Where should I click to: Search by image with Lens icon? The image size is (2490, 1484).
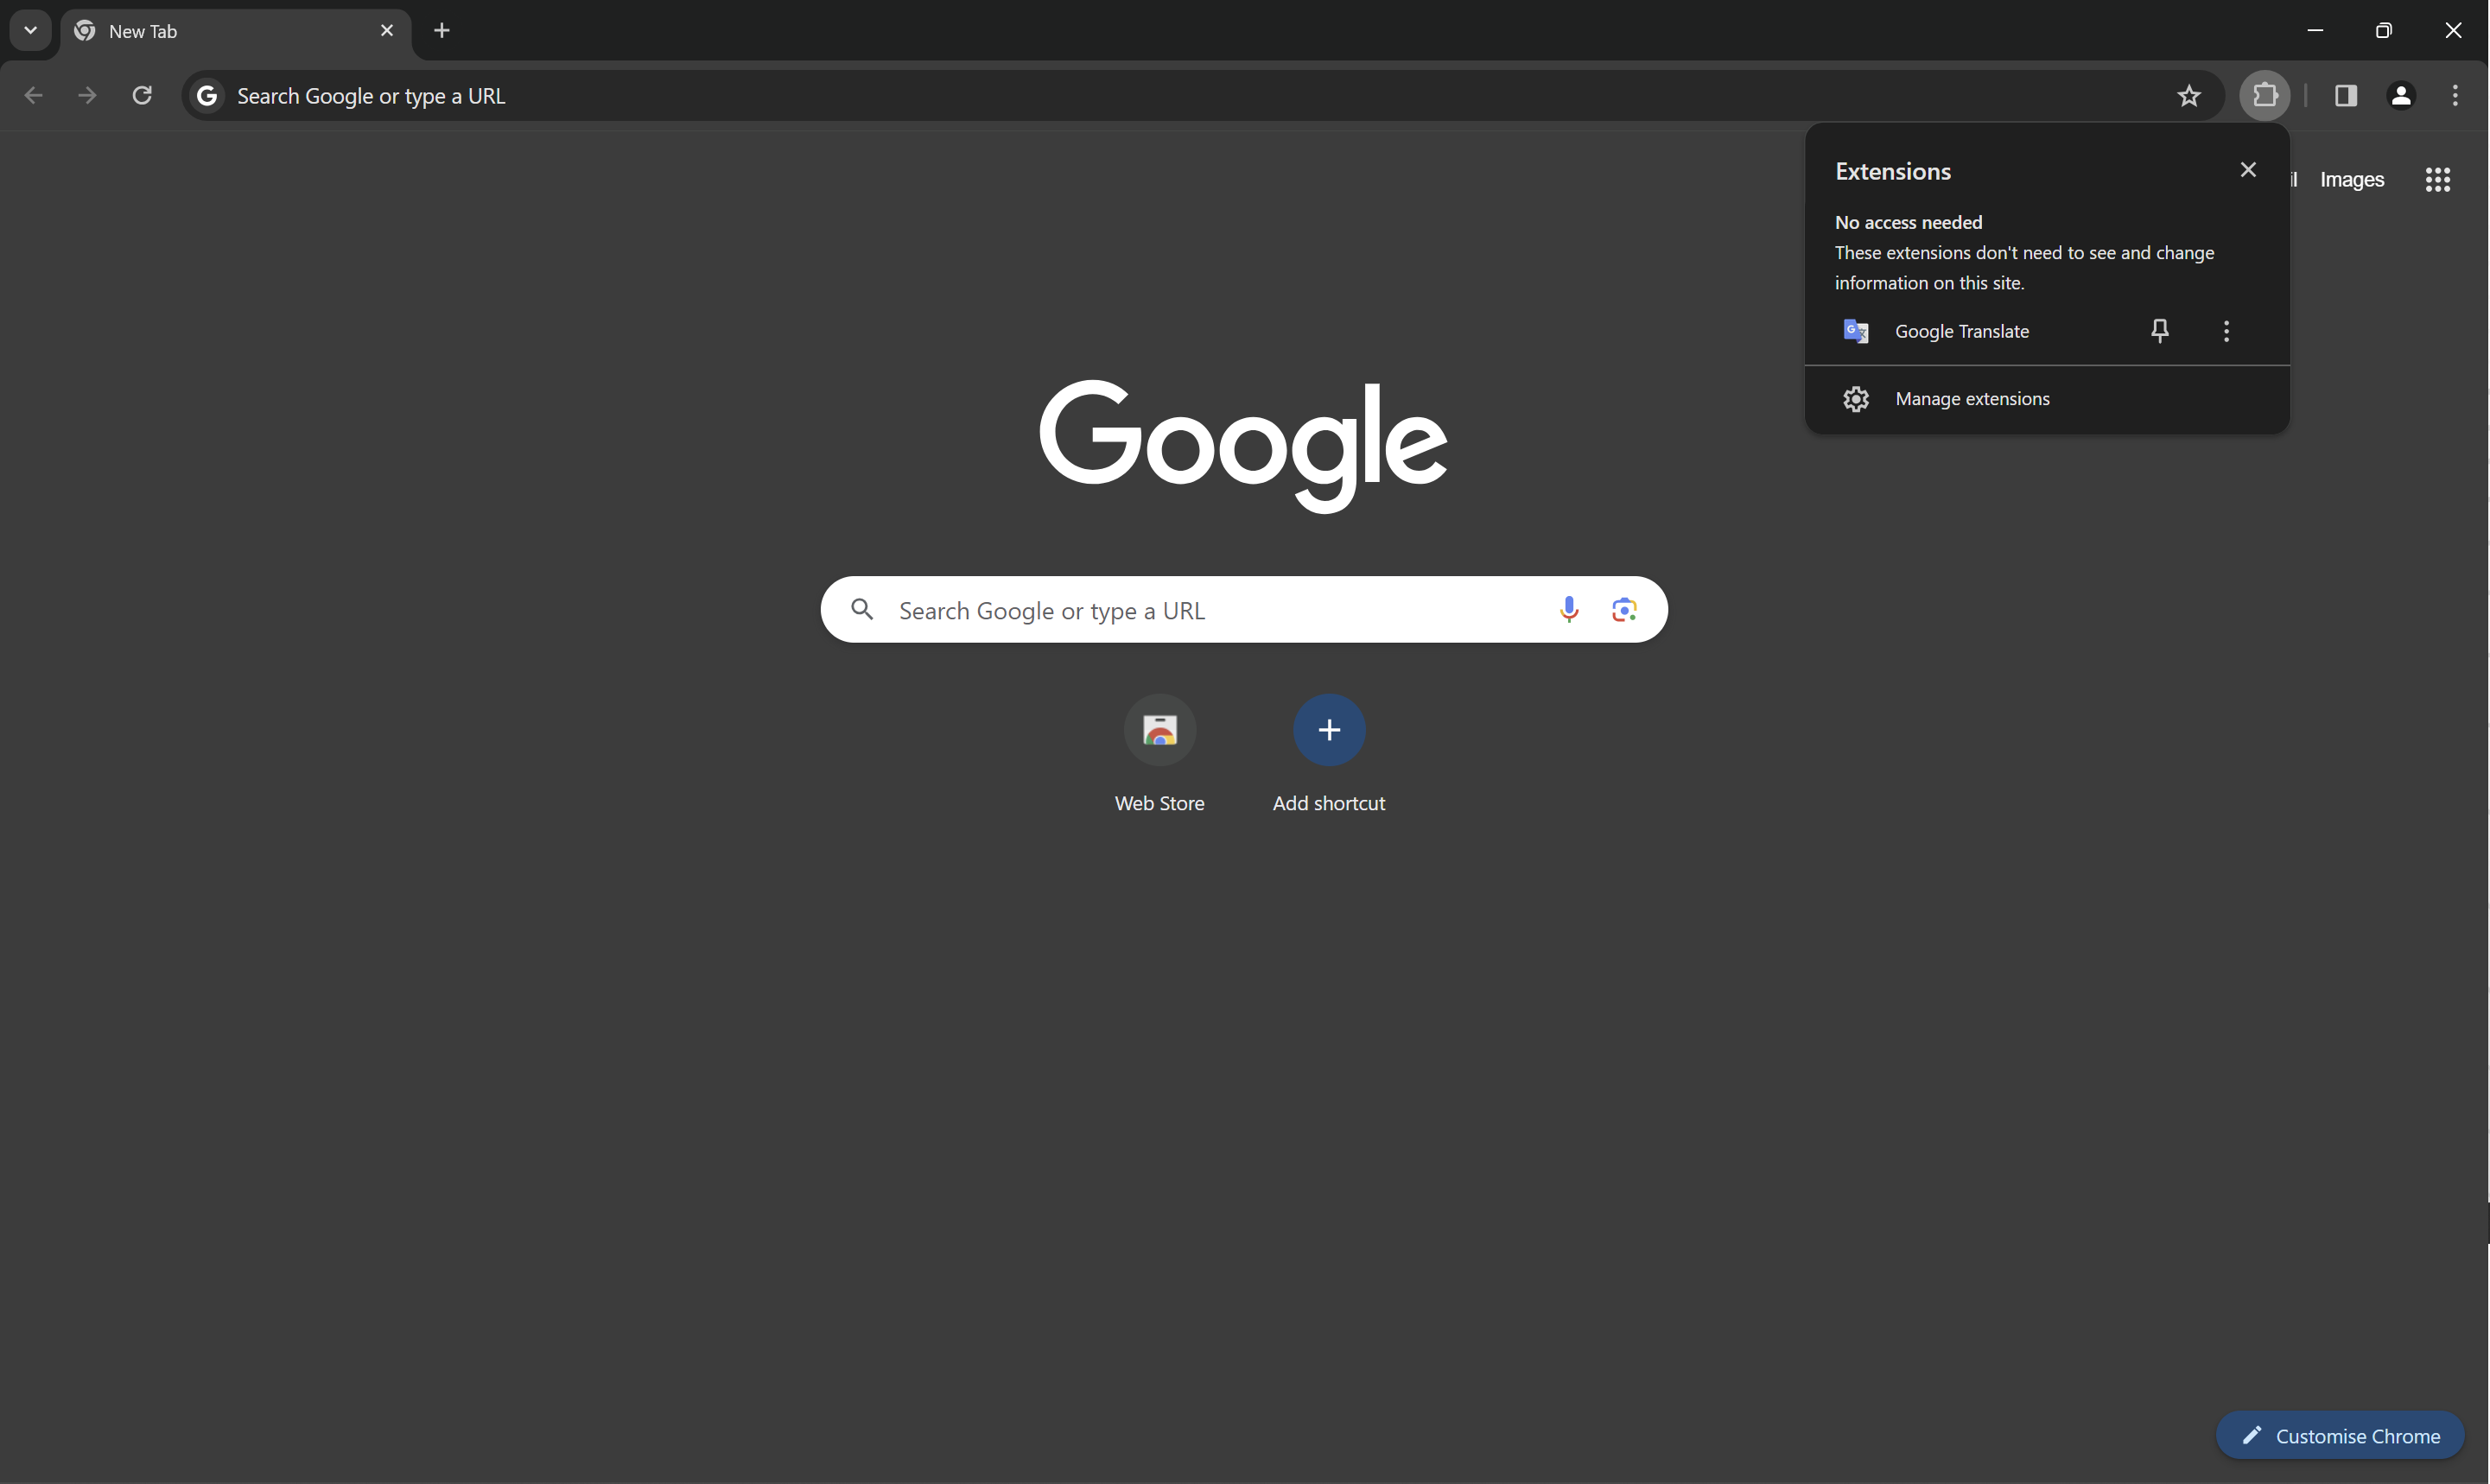click(x=1623, y=609)
